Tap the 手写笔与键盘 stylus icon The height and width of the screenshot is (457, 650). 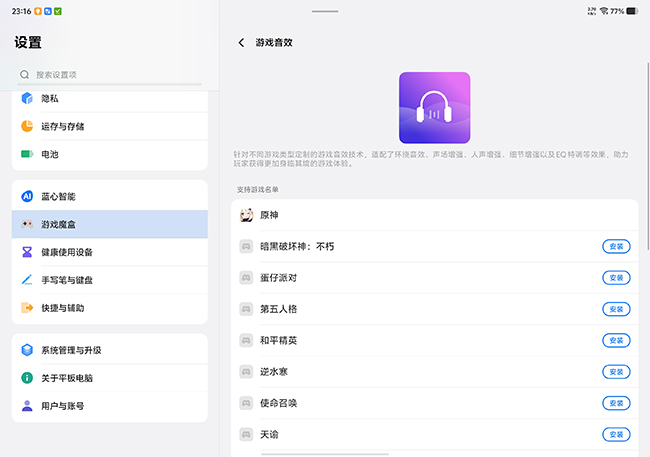[27, 281]
